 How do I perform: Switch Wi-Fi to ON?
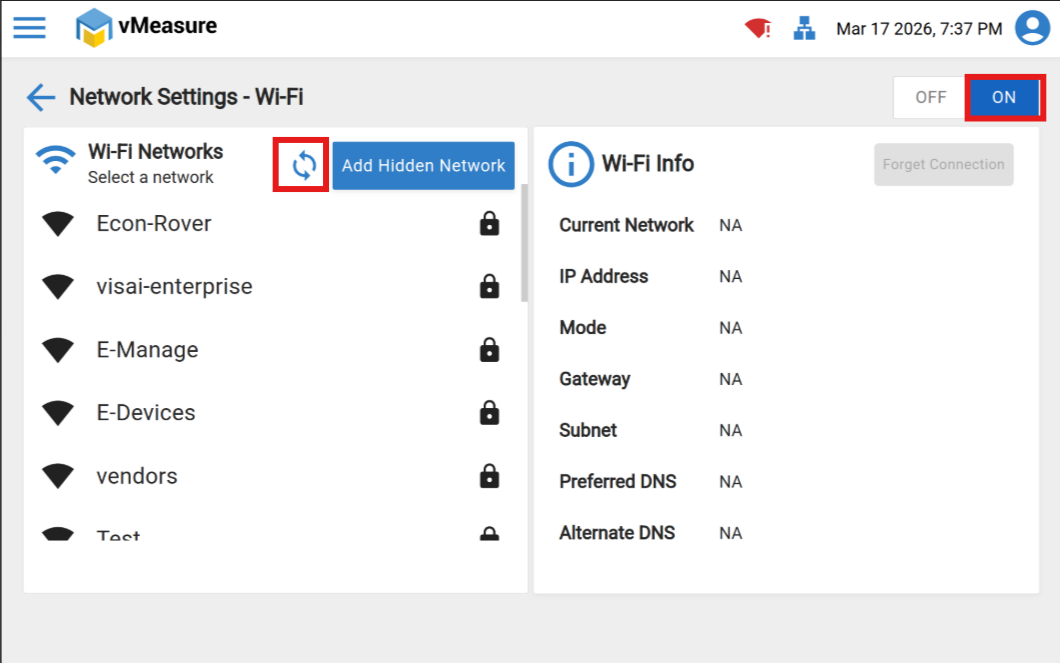point(1004,97)
